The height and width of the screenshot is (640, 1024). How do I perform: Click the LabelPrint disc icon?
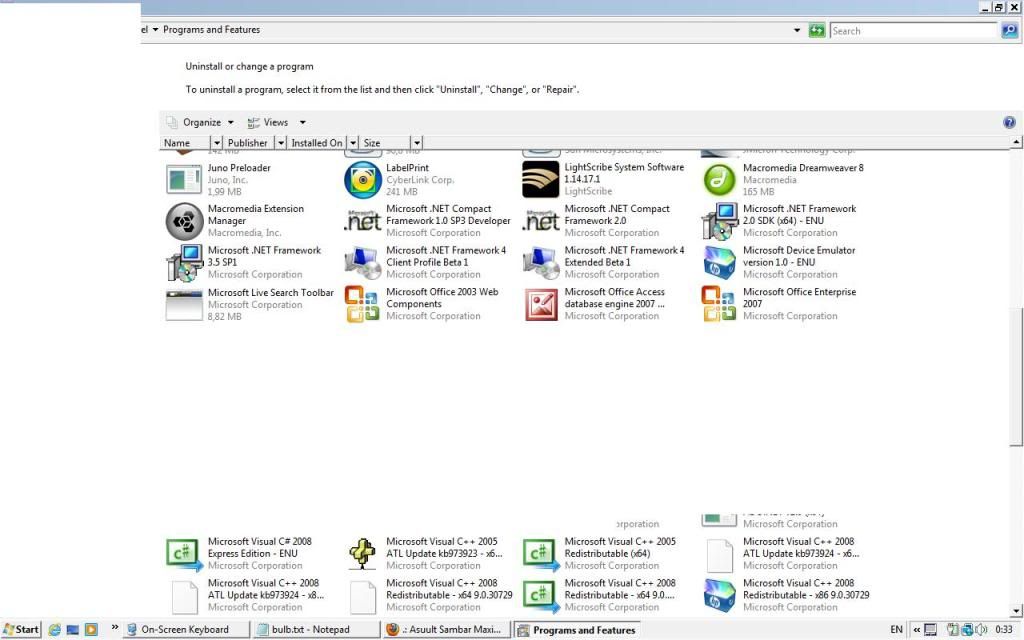[x=363, y=180]
